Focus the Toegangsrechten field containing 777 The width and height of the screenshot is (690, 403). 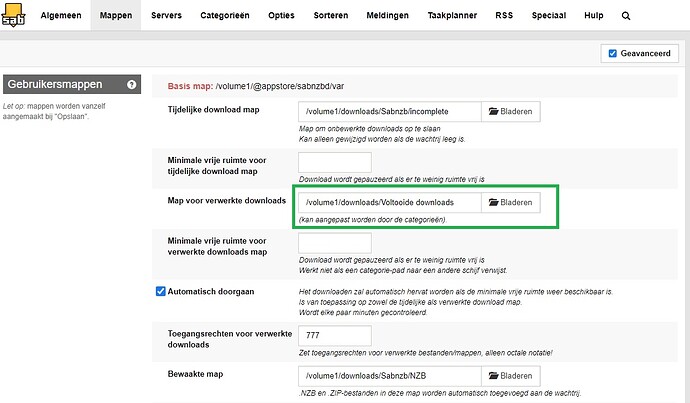pyautogui.click(x=335, y=337)
